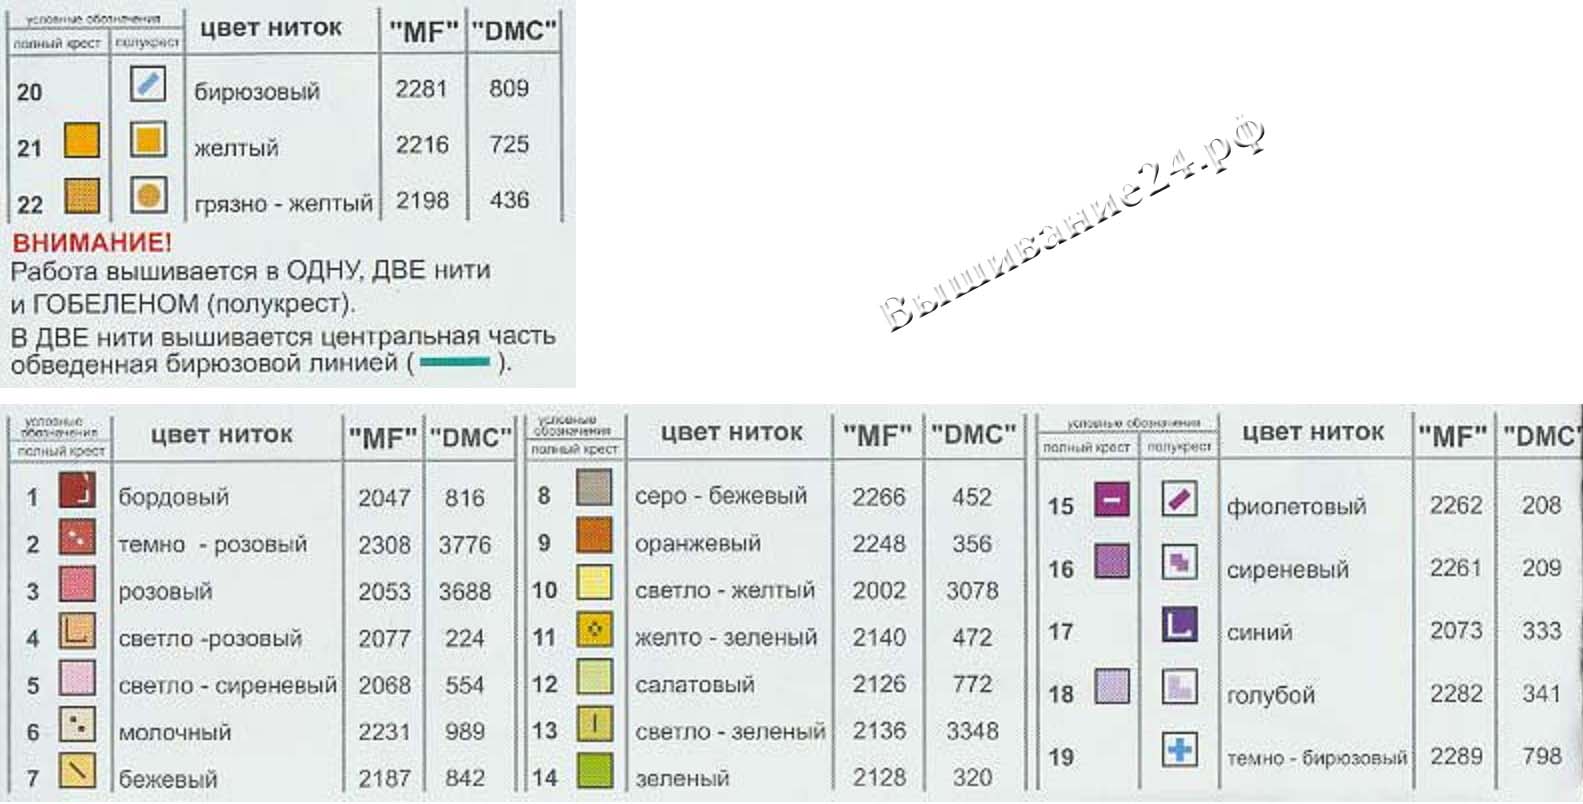Click the full-cross фиолетовый minus swatch row 15
Screen dimensions: 1583x804
pos(1112,498)
